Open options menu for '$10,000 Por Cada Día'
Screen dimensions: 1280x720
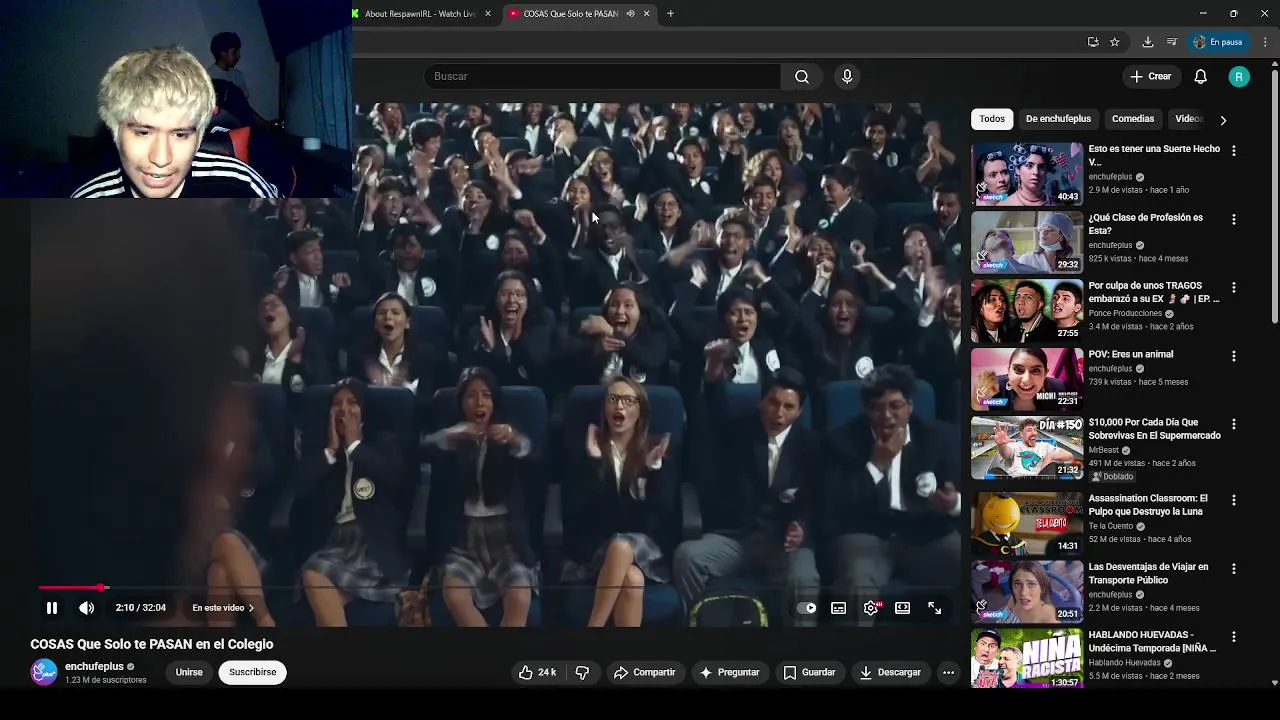pos(1234,424)
